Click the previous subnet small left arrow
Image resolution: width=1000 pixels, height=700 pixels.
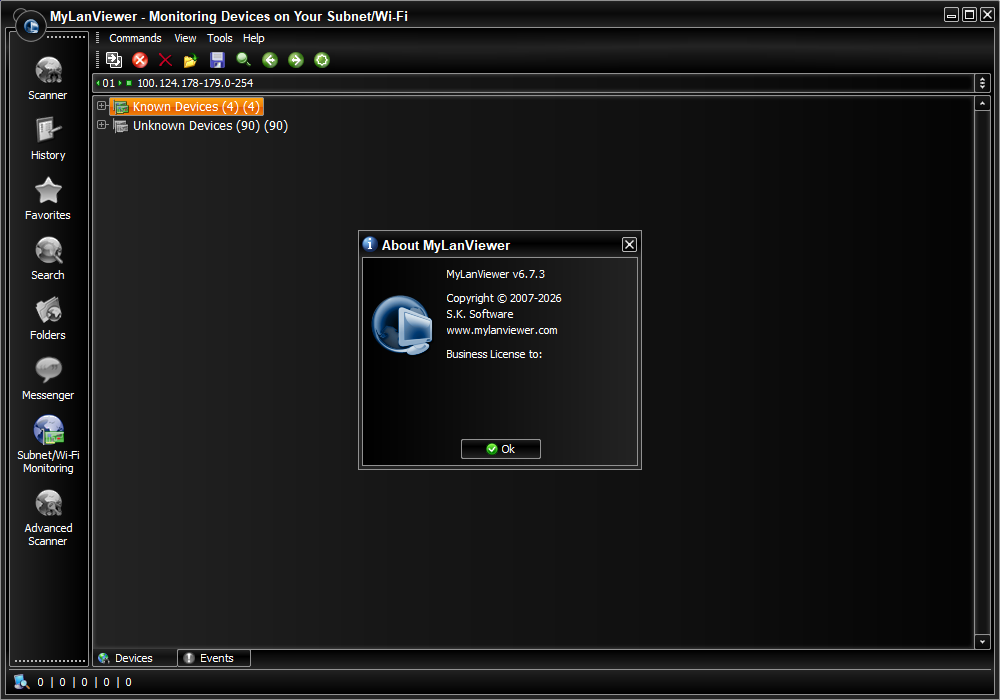click(x=98, y=83)
